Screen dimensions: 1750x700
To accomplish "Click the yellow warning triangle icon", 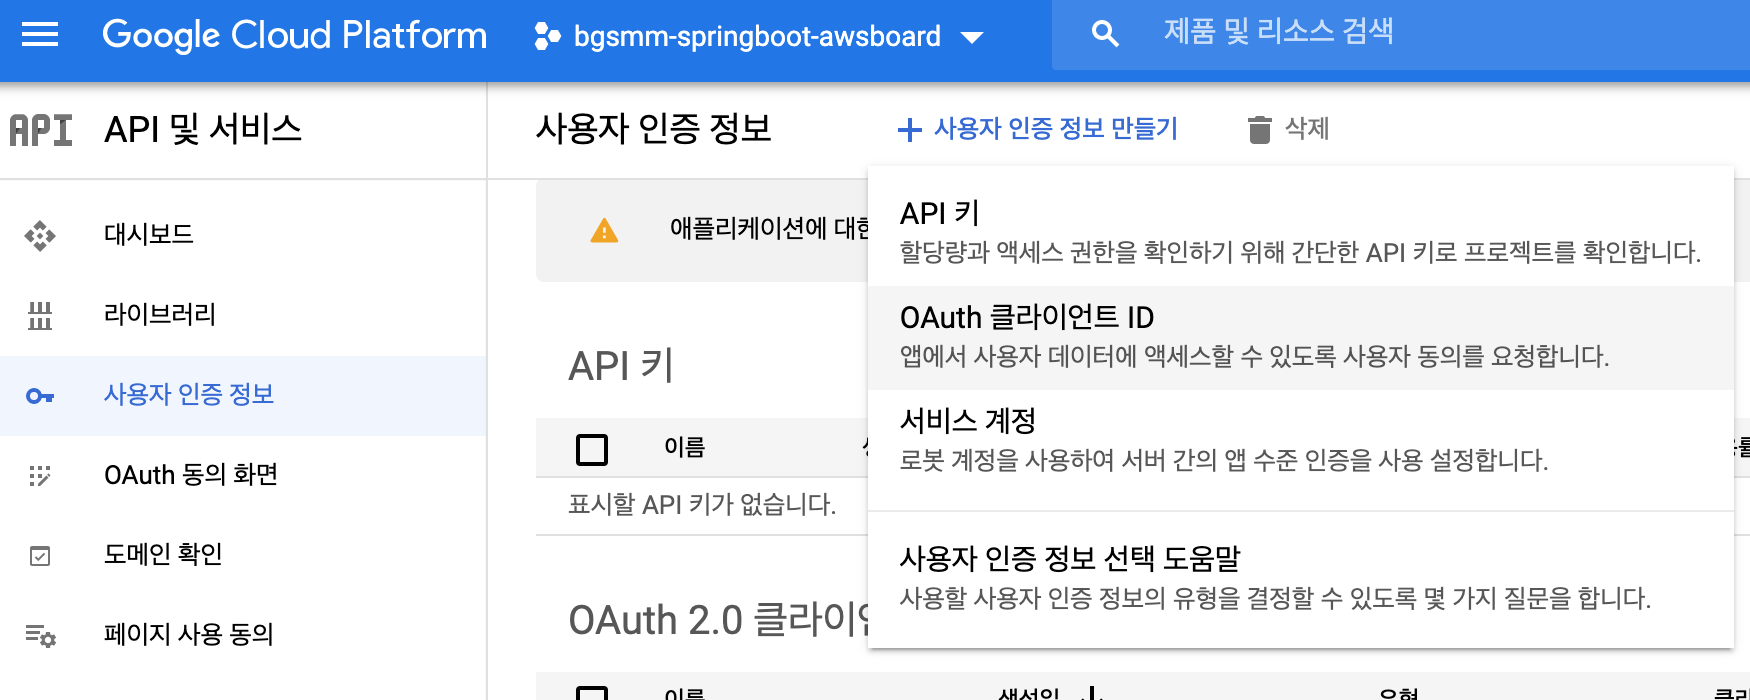I will coord(604,231).
